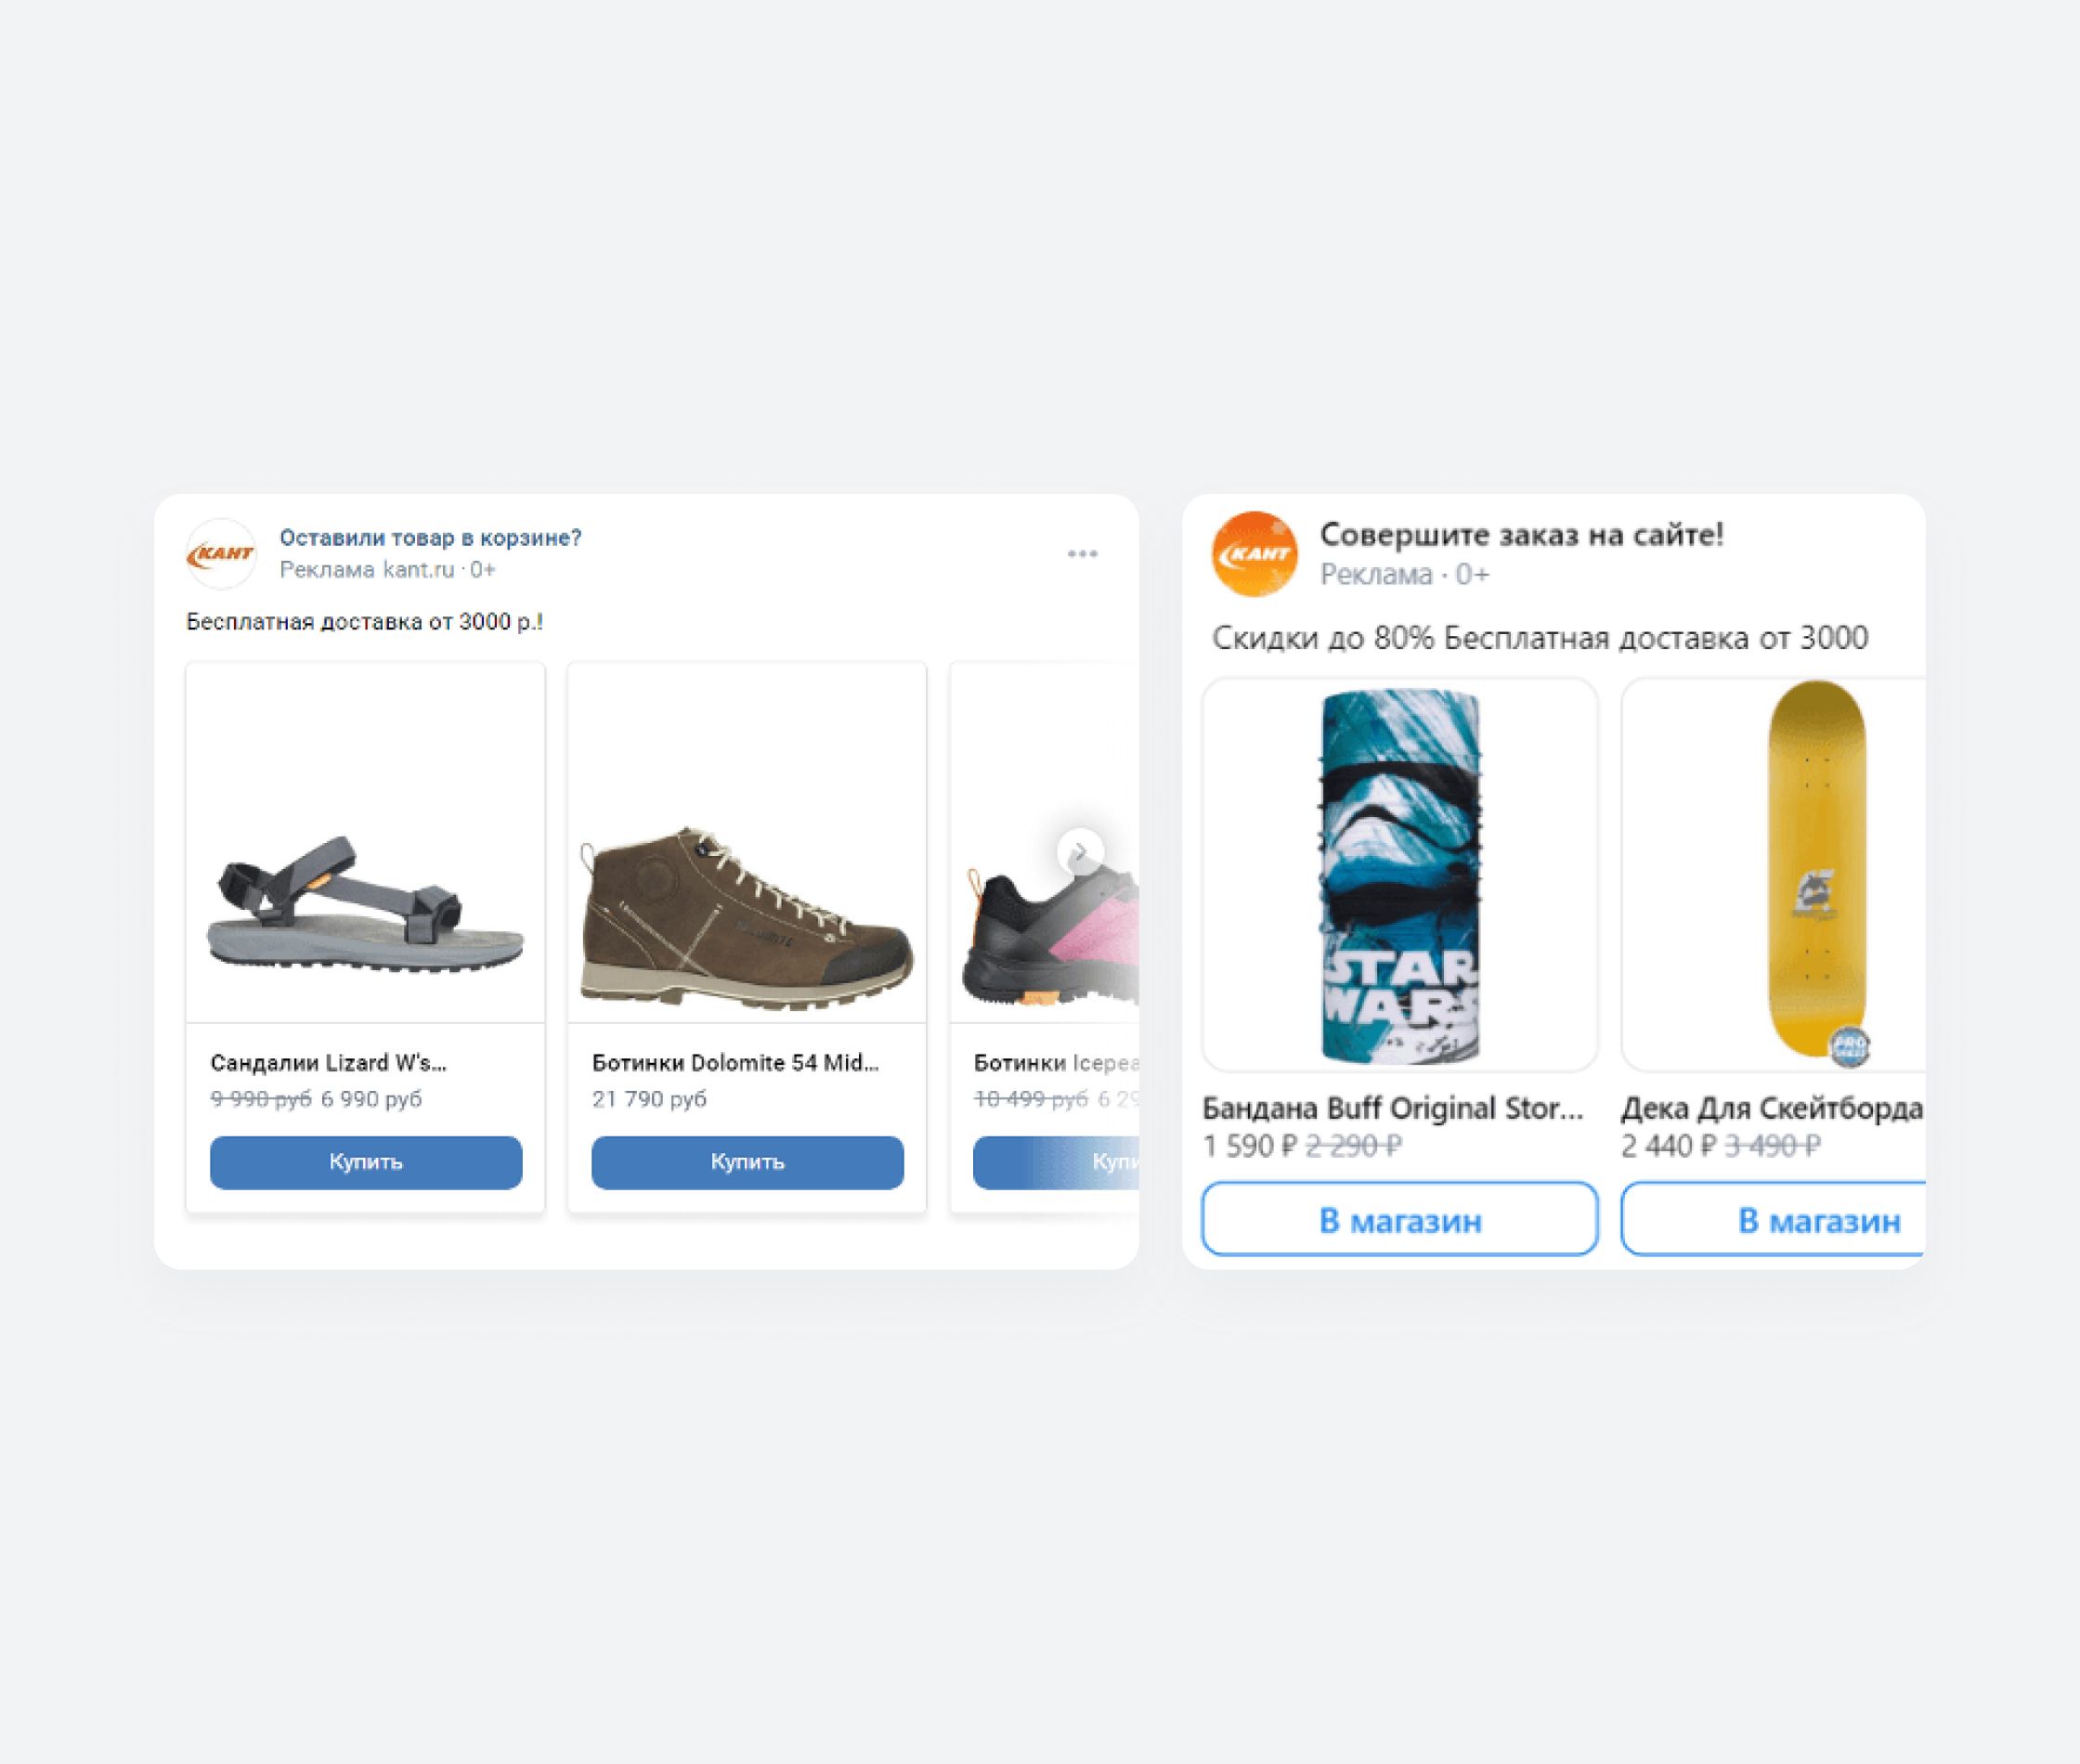Open the Star Wars bandana image
The height and width of the screenshot is (1764, 2080).
click(x=1400, y=875)
